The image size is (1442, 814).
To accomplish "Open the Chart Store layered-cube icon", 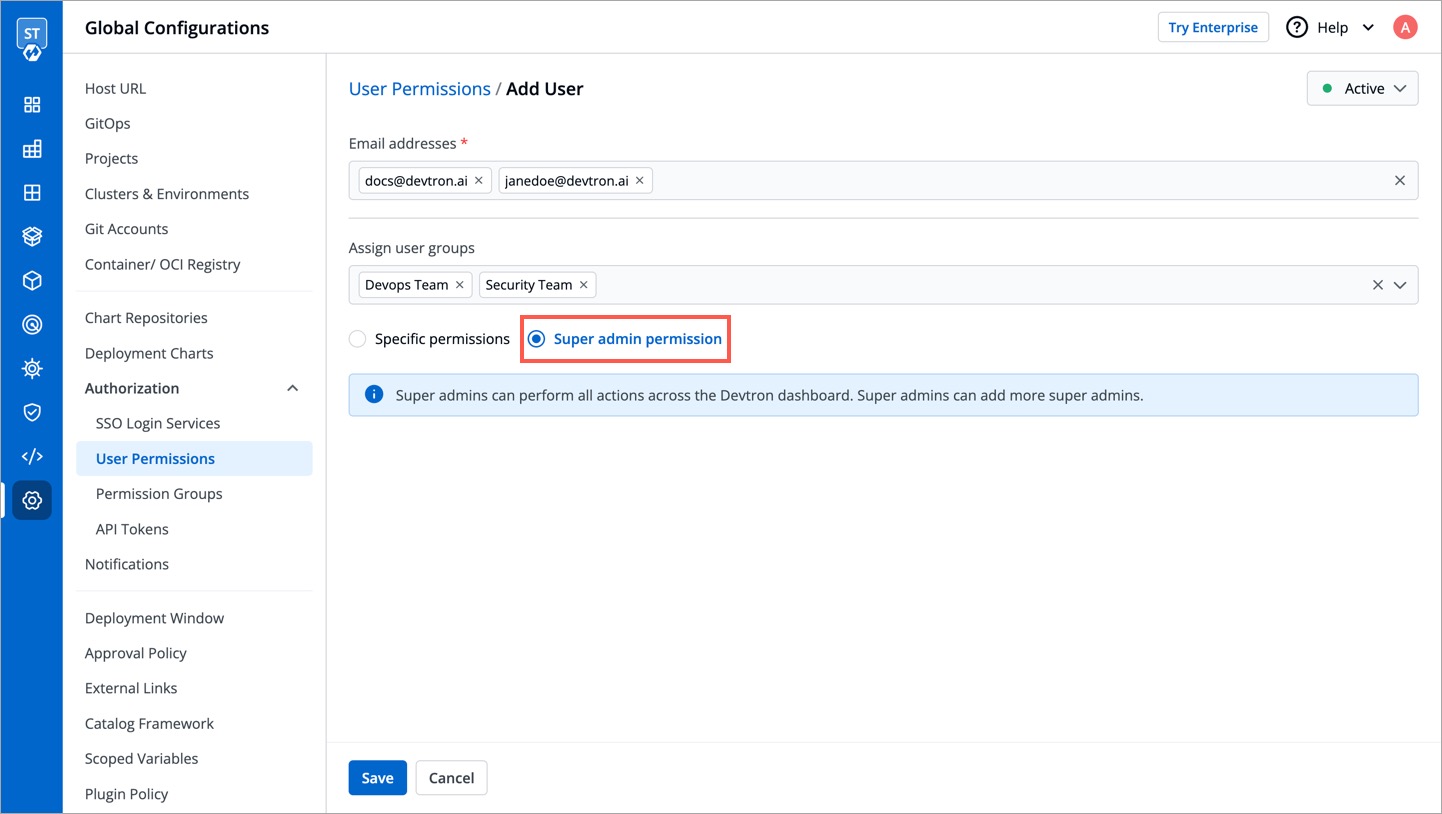I will [32, 237].
